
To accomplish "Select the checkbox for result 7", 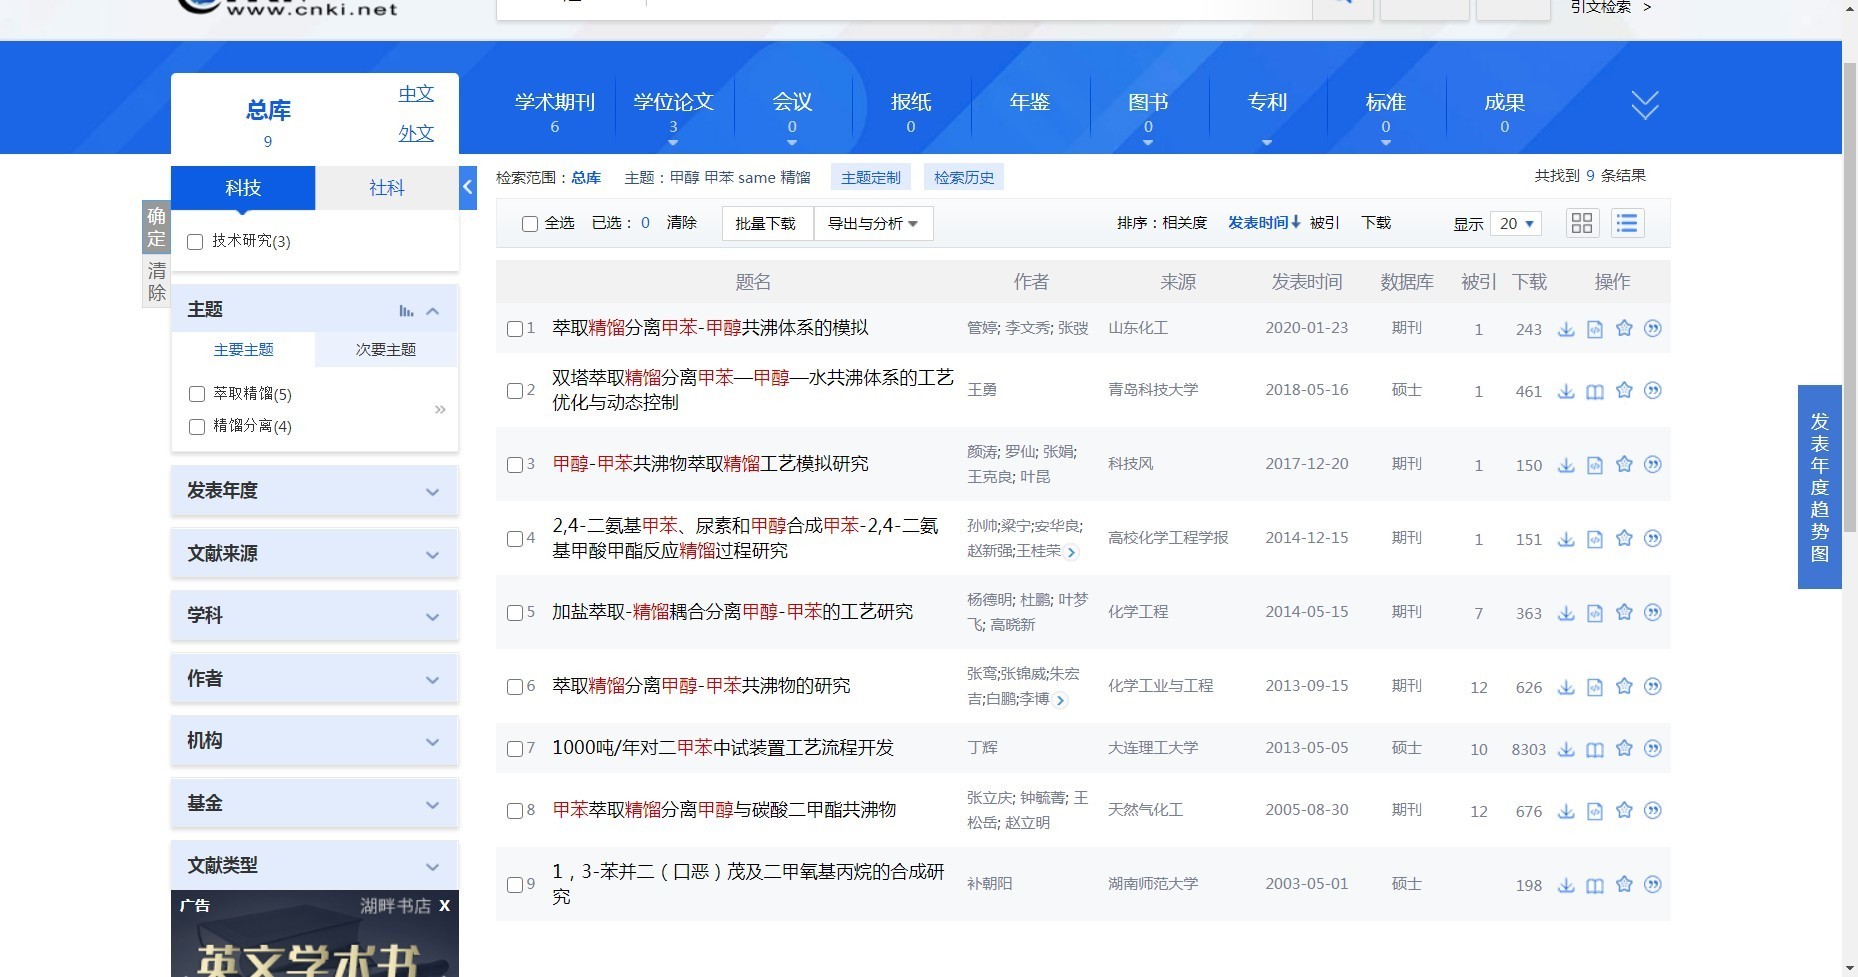I will coord(514,749).
